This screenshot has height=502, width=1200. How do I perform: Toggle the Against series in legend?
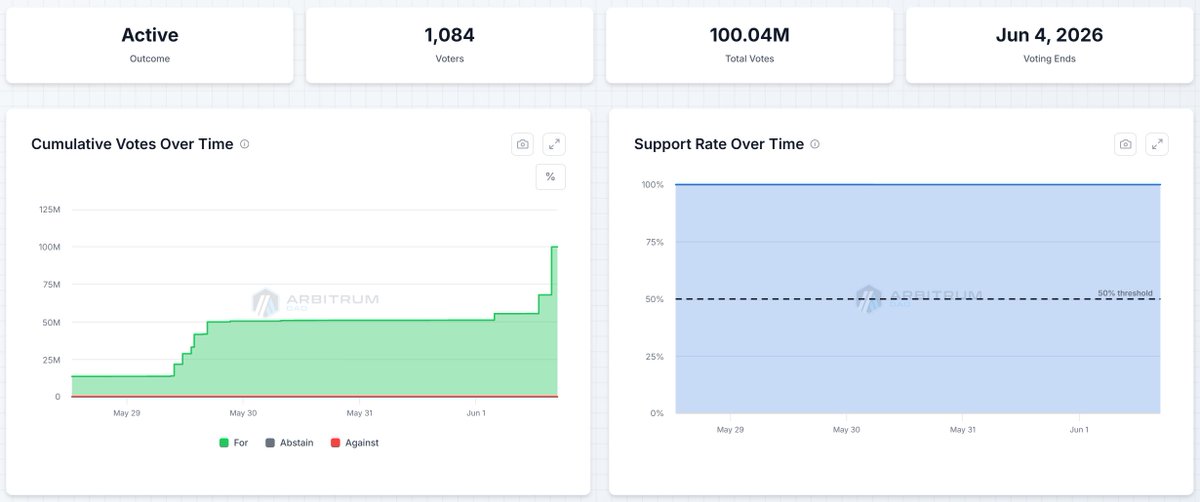(x=354, y=442)
